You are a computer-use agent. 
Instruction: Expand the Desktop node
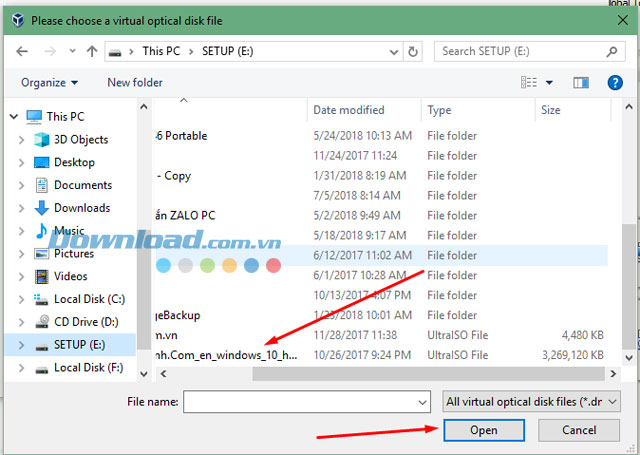(21, 163)
